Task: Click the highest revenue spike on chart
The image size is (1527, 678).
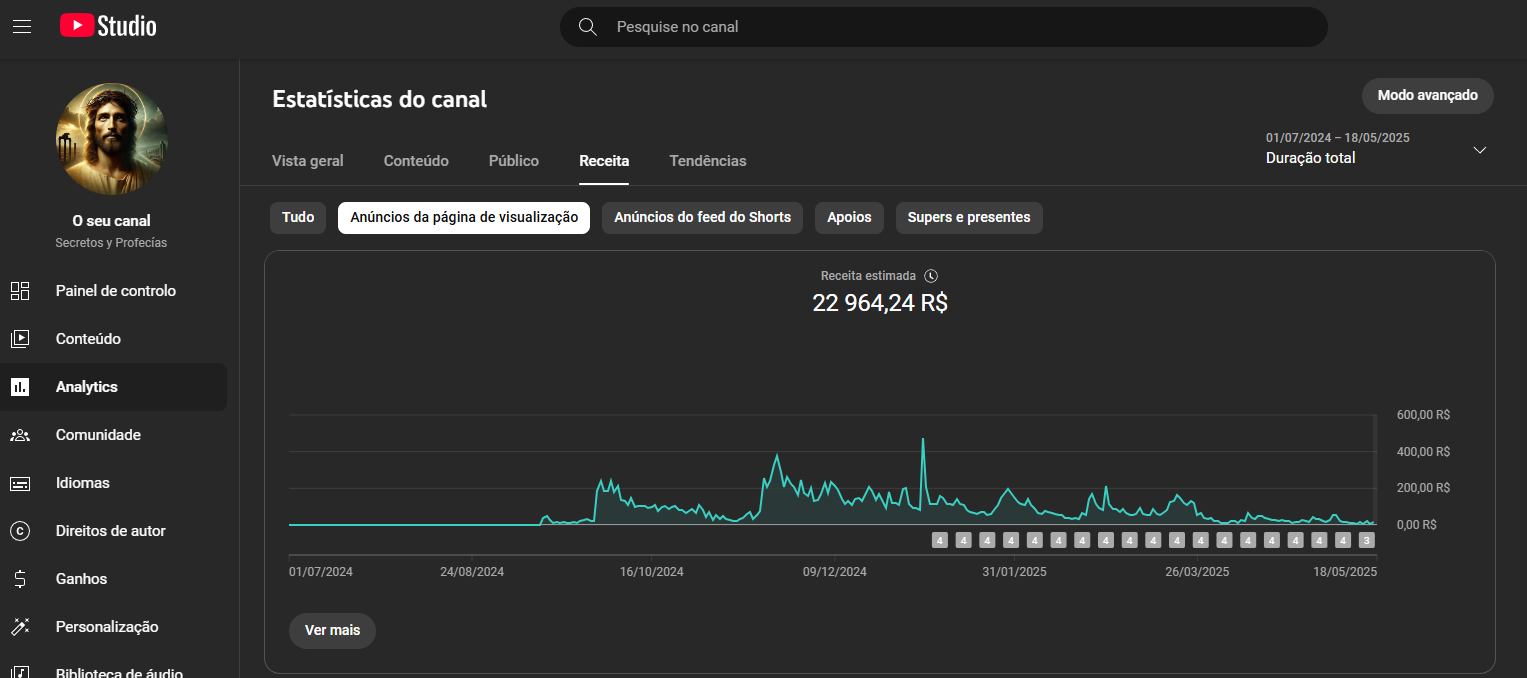Action: pyautogui.click(x=922, y=439)
